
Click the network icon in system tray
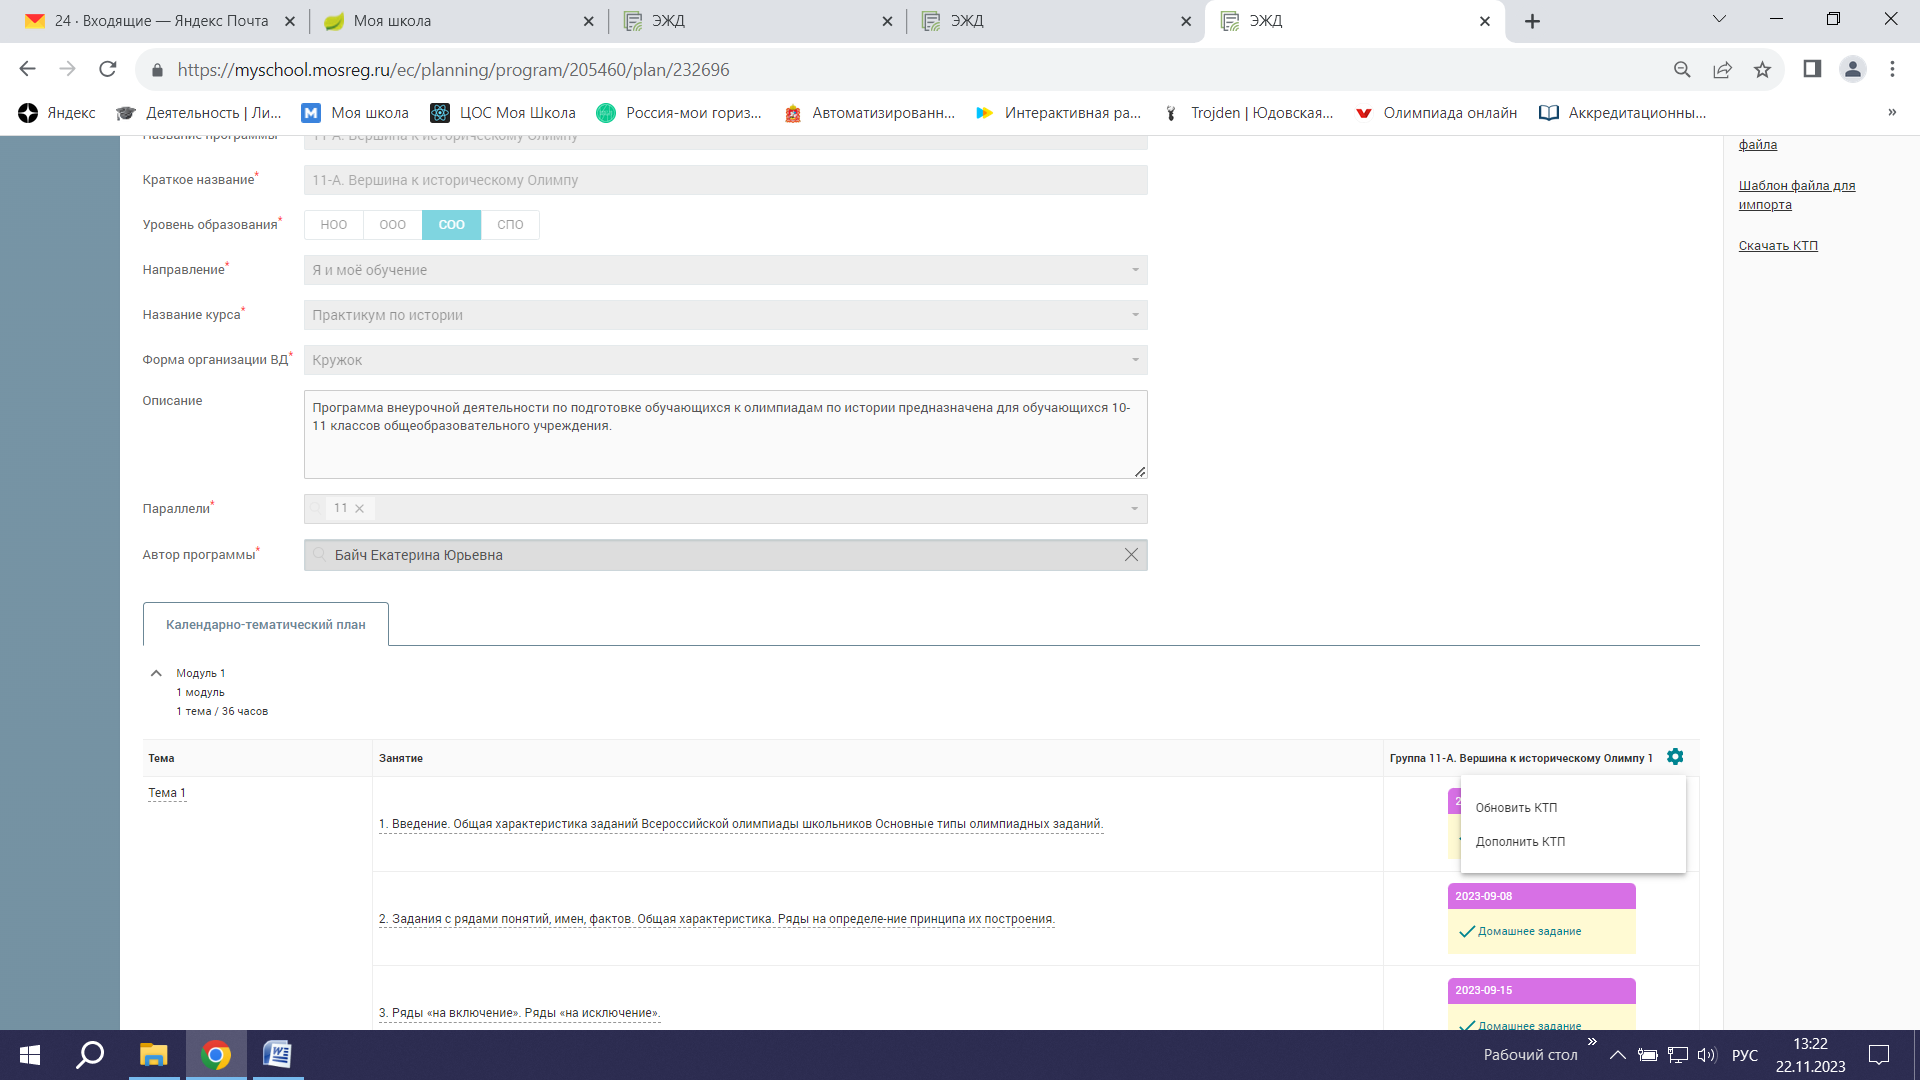[1678, 1055]
